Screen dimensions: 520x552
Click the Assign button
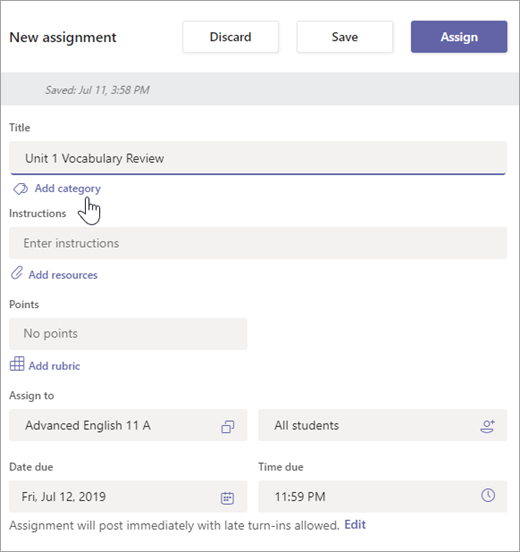click(x=459, y=37)
